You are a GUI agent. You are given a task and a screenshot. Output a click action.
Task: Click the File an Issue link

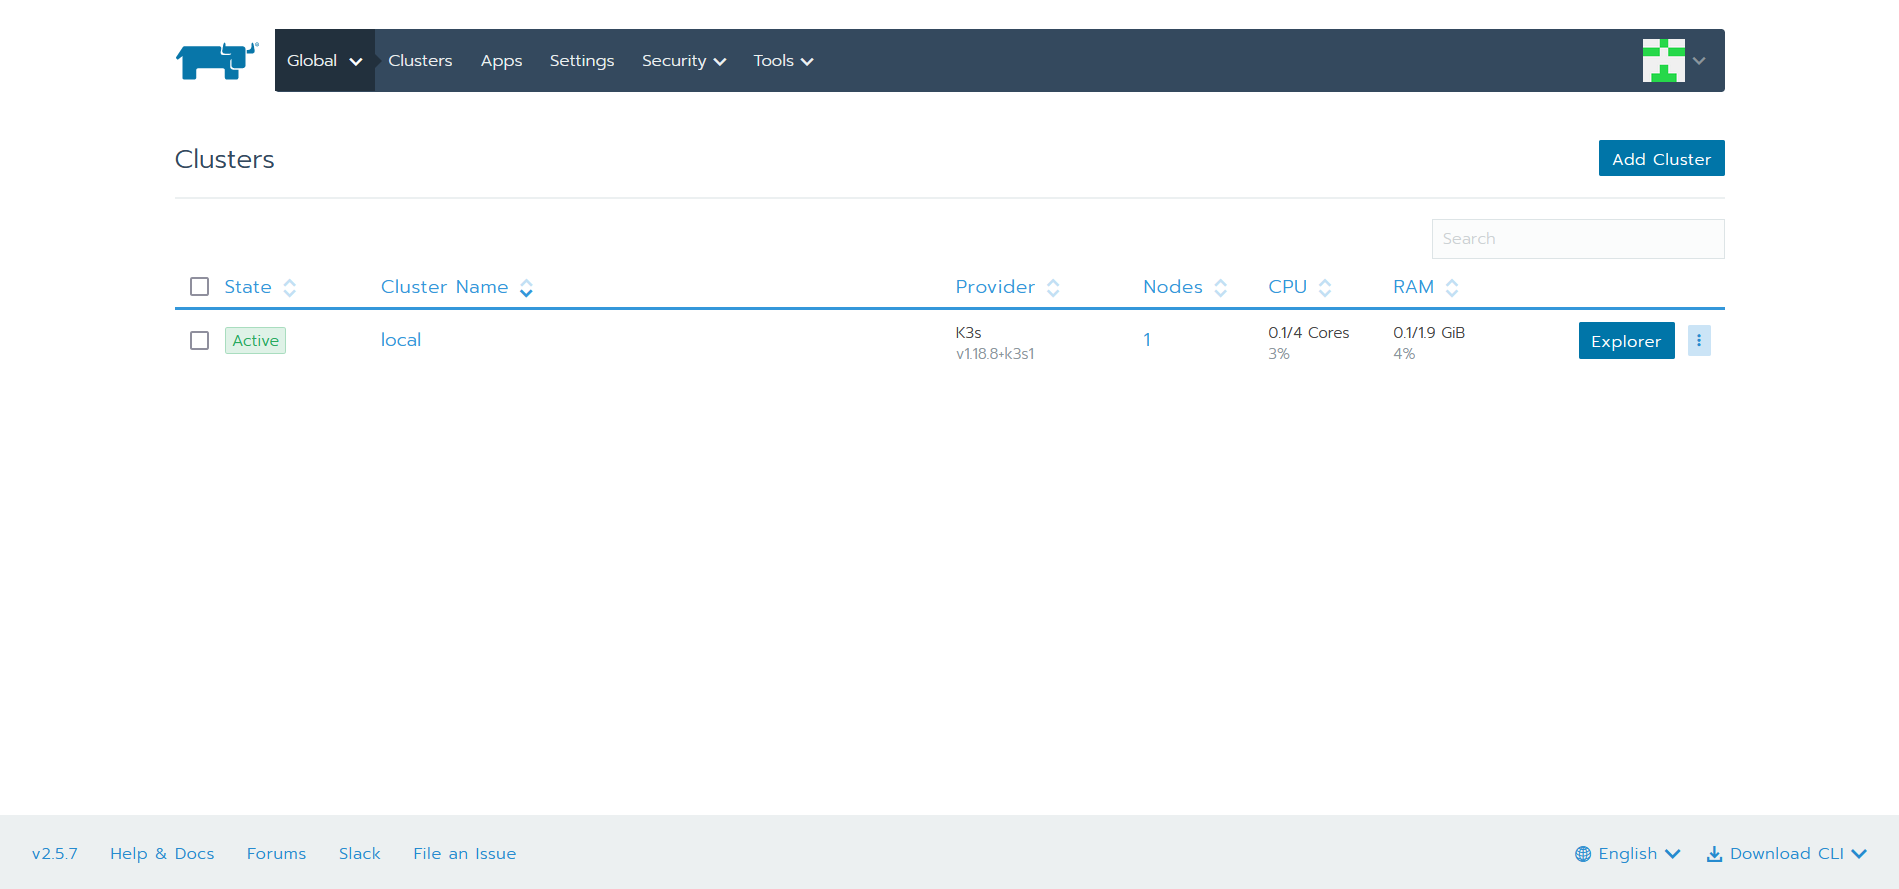(x=464, y=854)
